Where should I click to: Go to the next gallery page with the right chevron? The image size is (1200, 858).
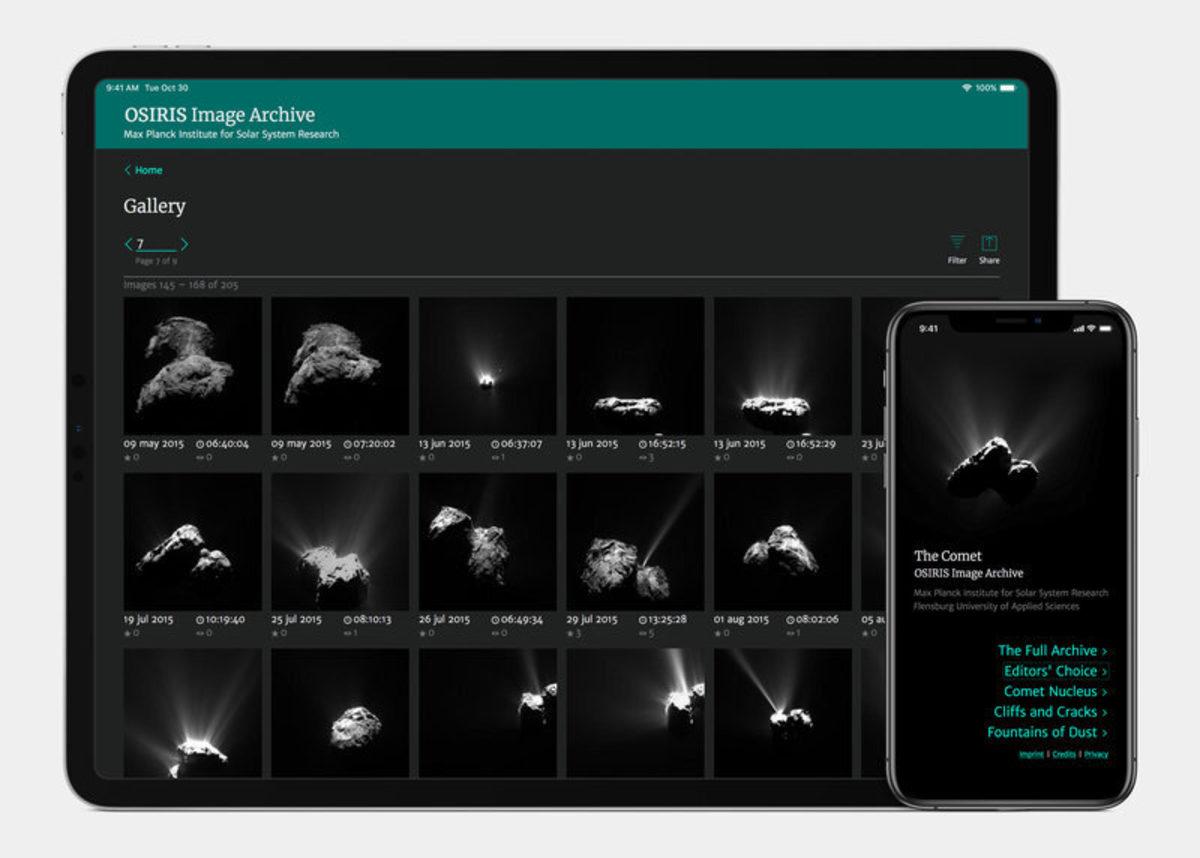pyautogui.click(x=185, y=243)
